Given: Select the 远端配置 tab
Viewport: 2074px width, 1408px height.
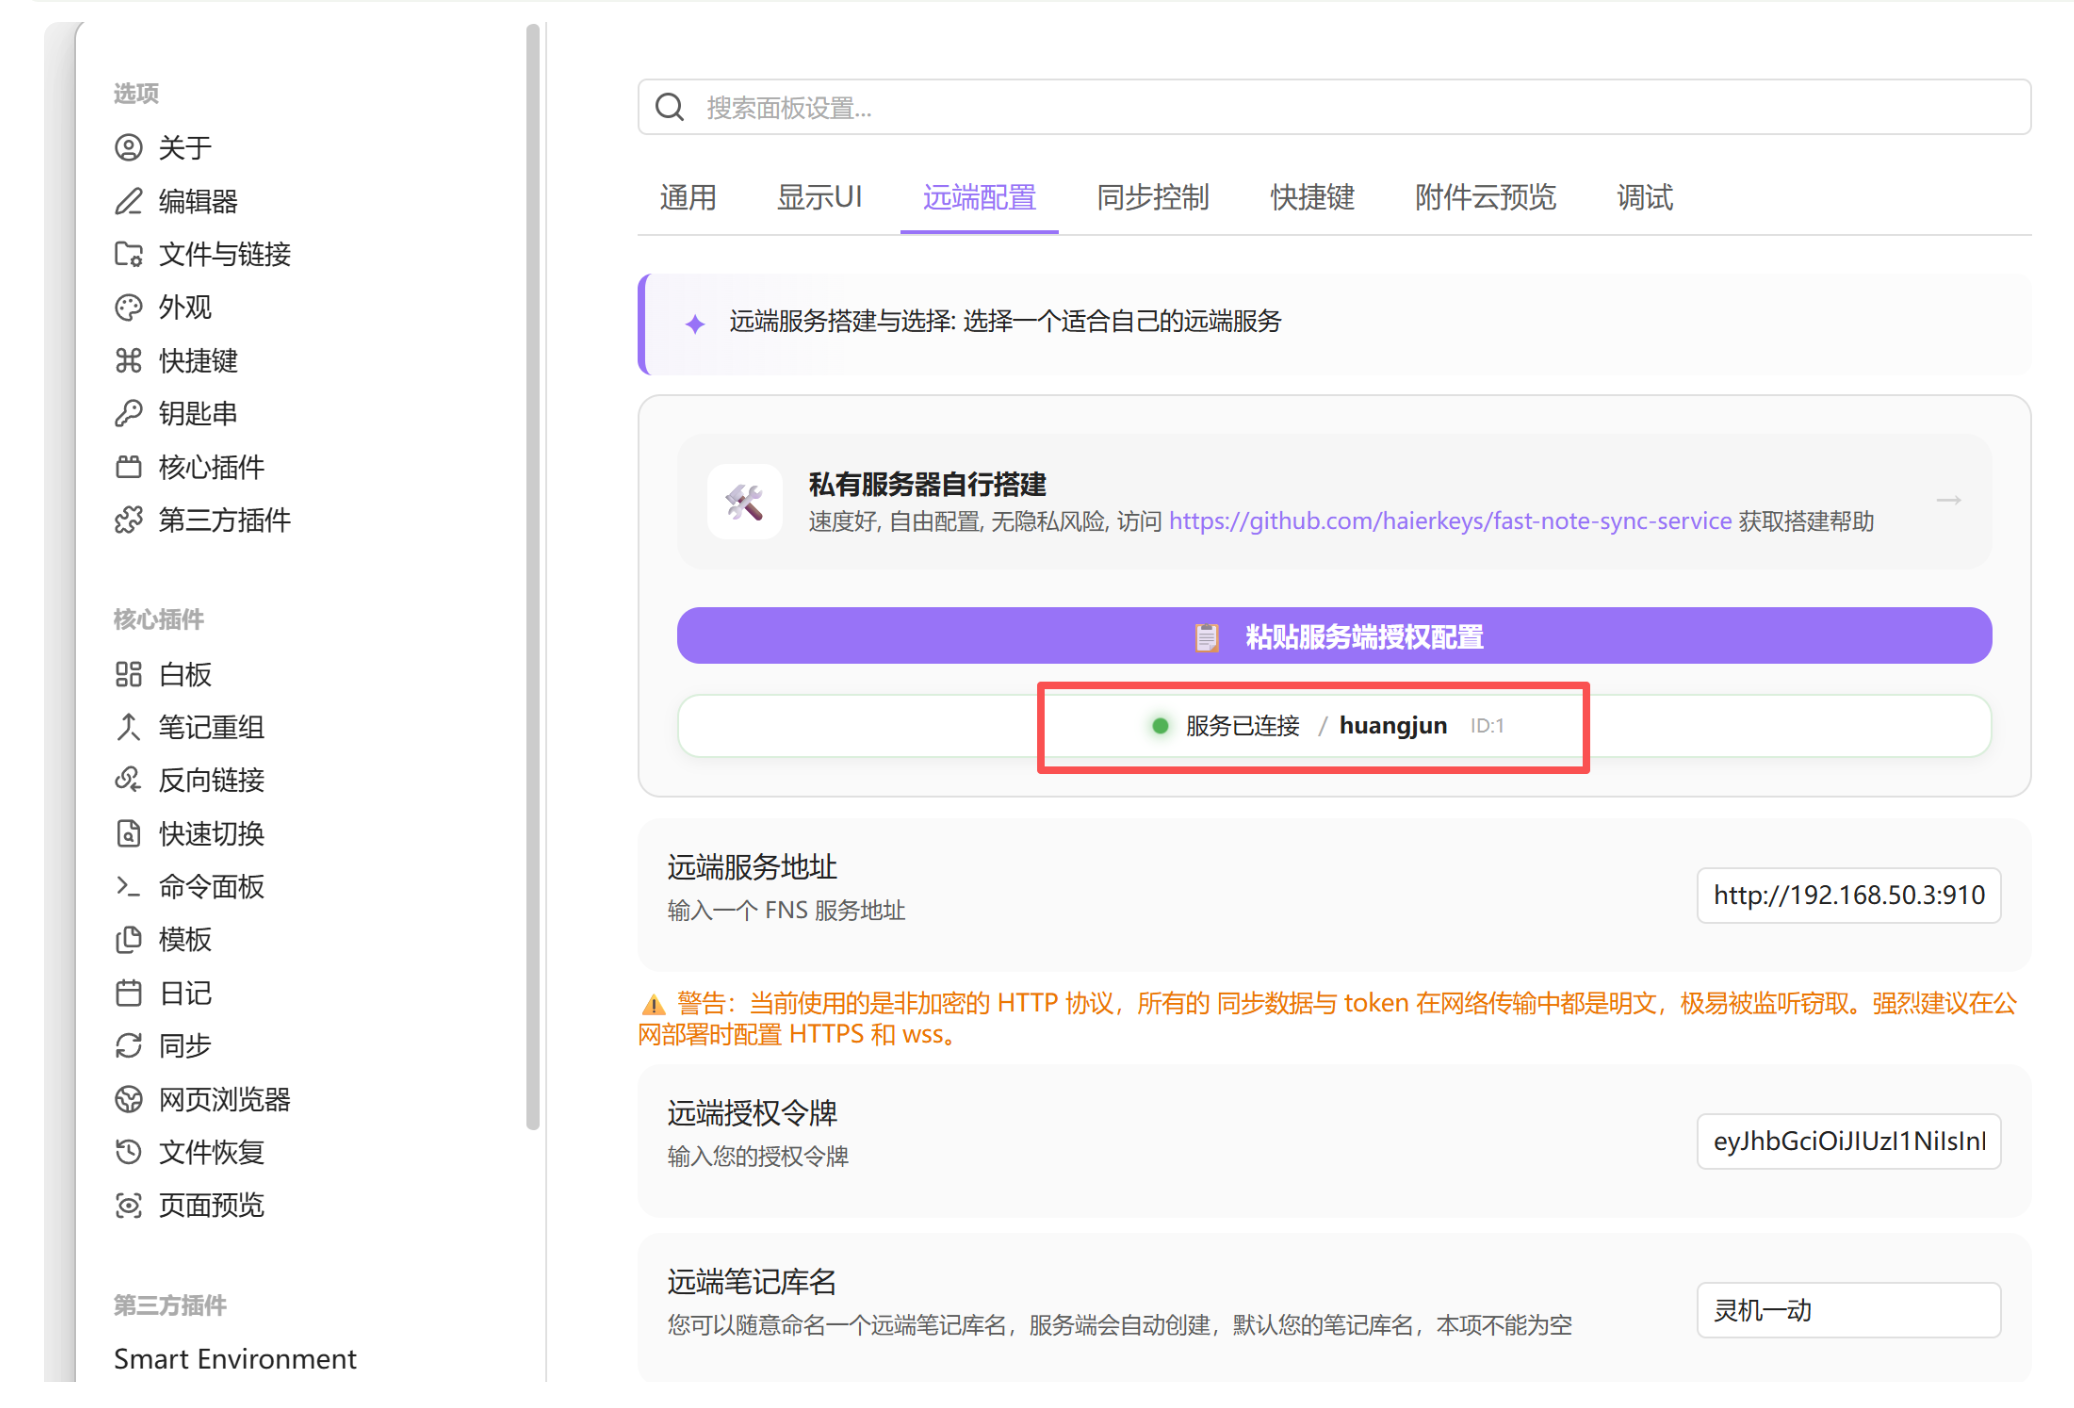Looking at the screenshot, I should pyautogui.click(x=979, y=198).
